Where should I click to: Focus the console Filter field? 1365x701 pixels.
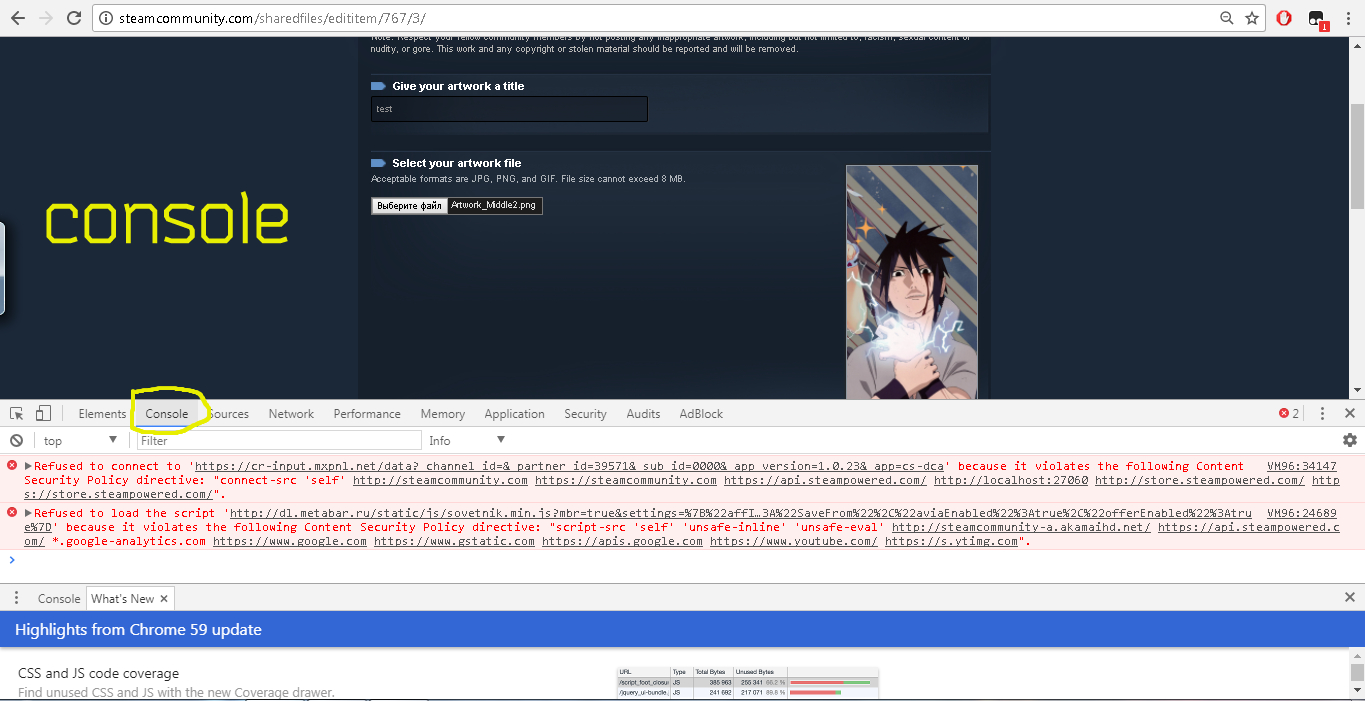coord(279,440)
